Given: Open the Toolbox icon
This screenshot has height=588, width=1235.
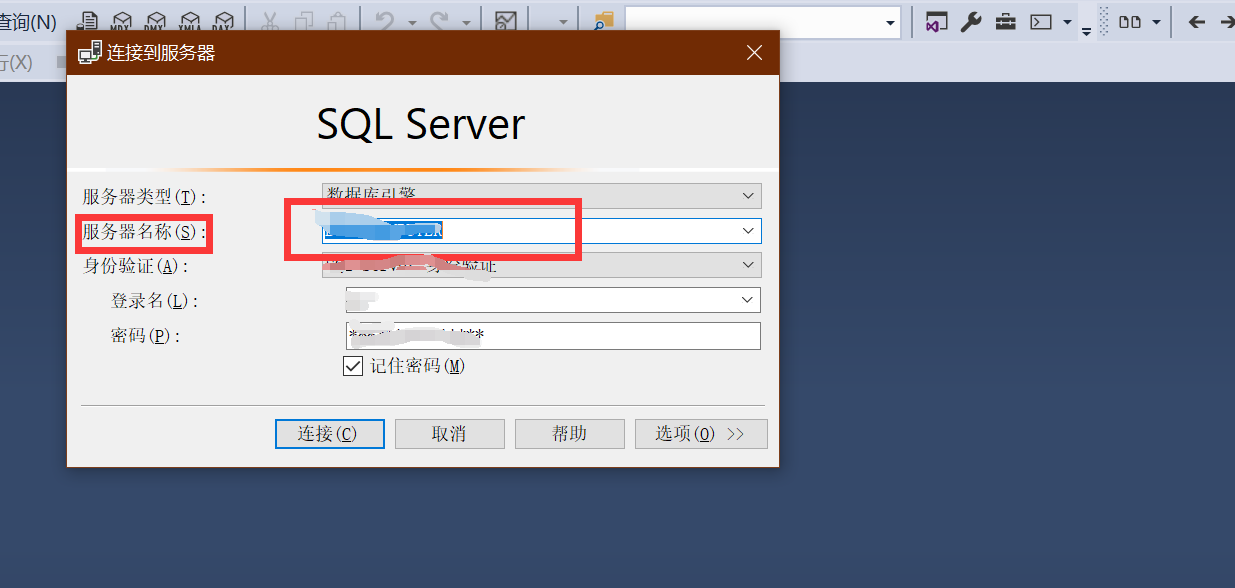Looking at the screenshot, I should (x=1006, y=22).
